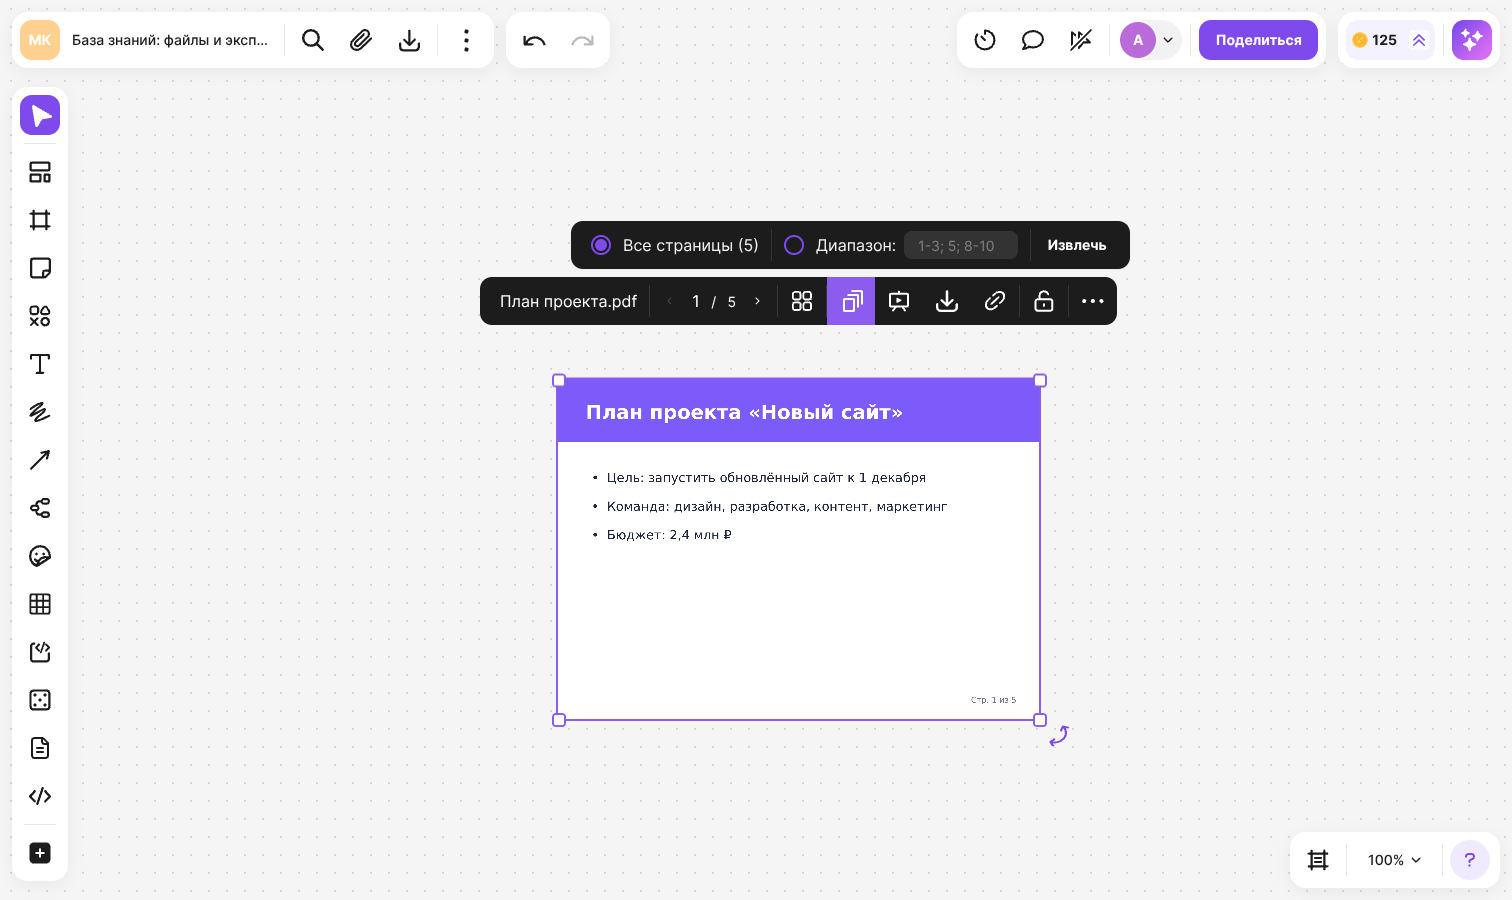
Task: Click the page range input field
Action: point(961,245)
